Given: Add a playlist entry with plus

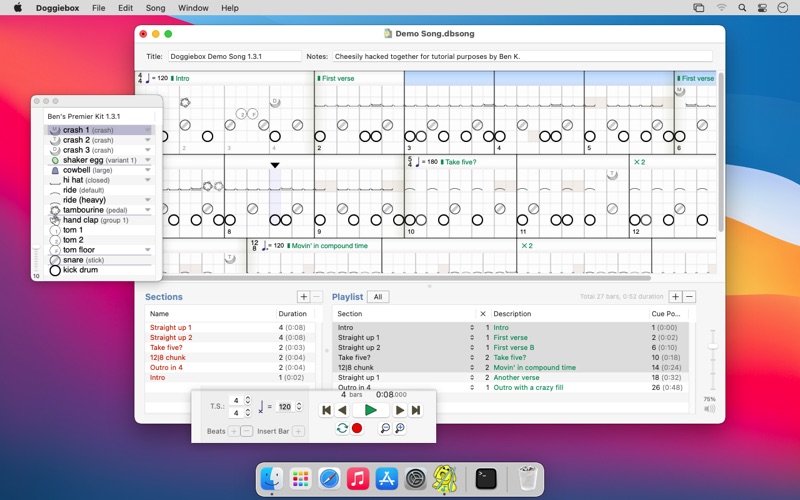Looking at the screenshot, I should (676, 297).
